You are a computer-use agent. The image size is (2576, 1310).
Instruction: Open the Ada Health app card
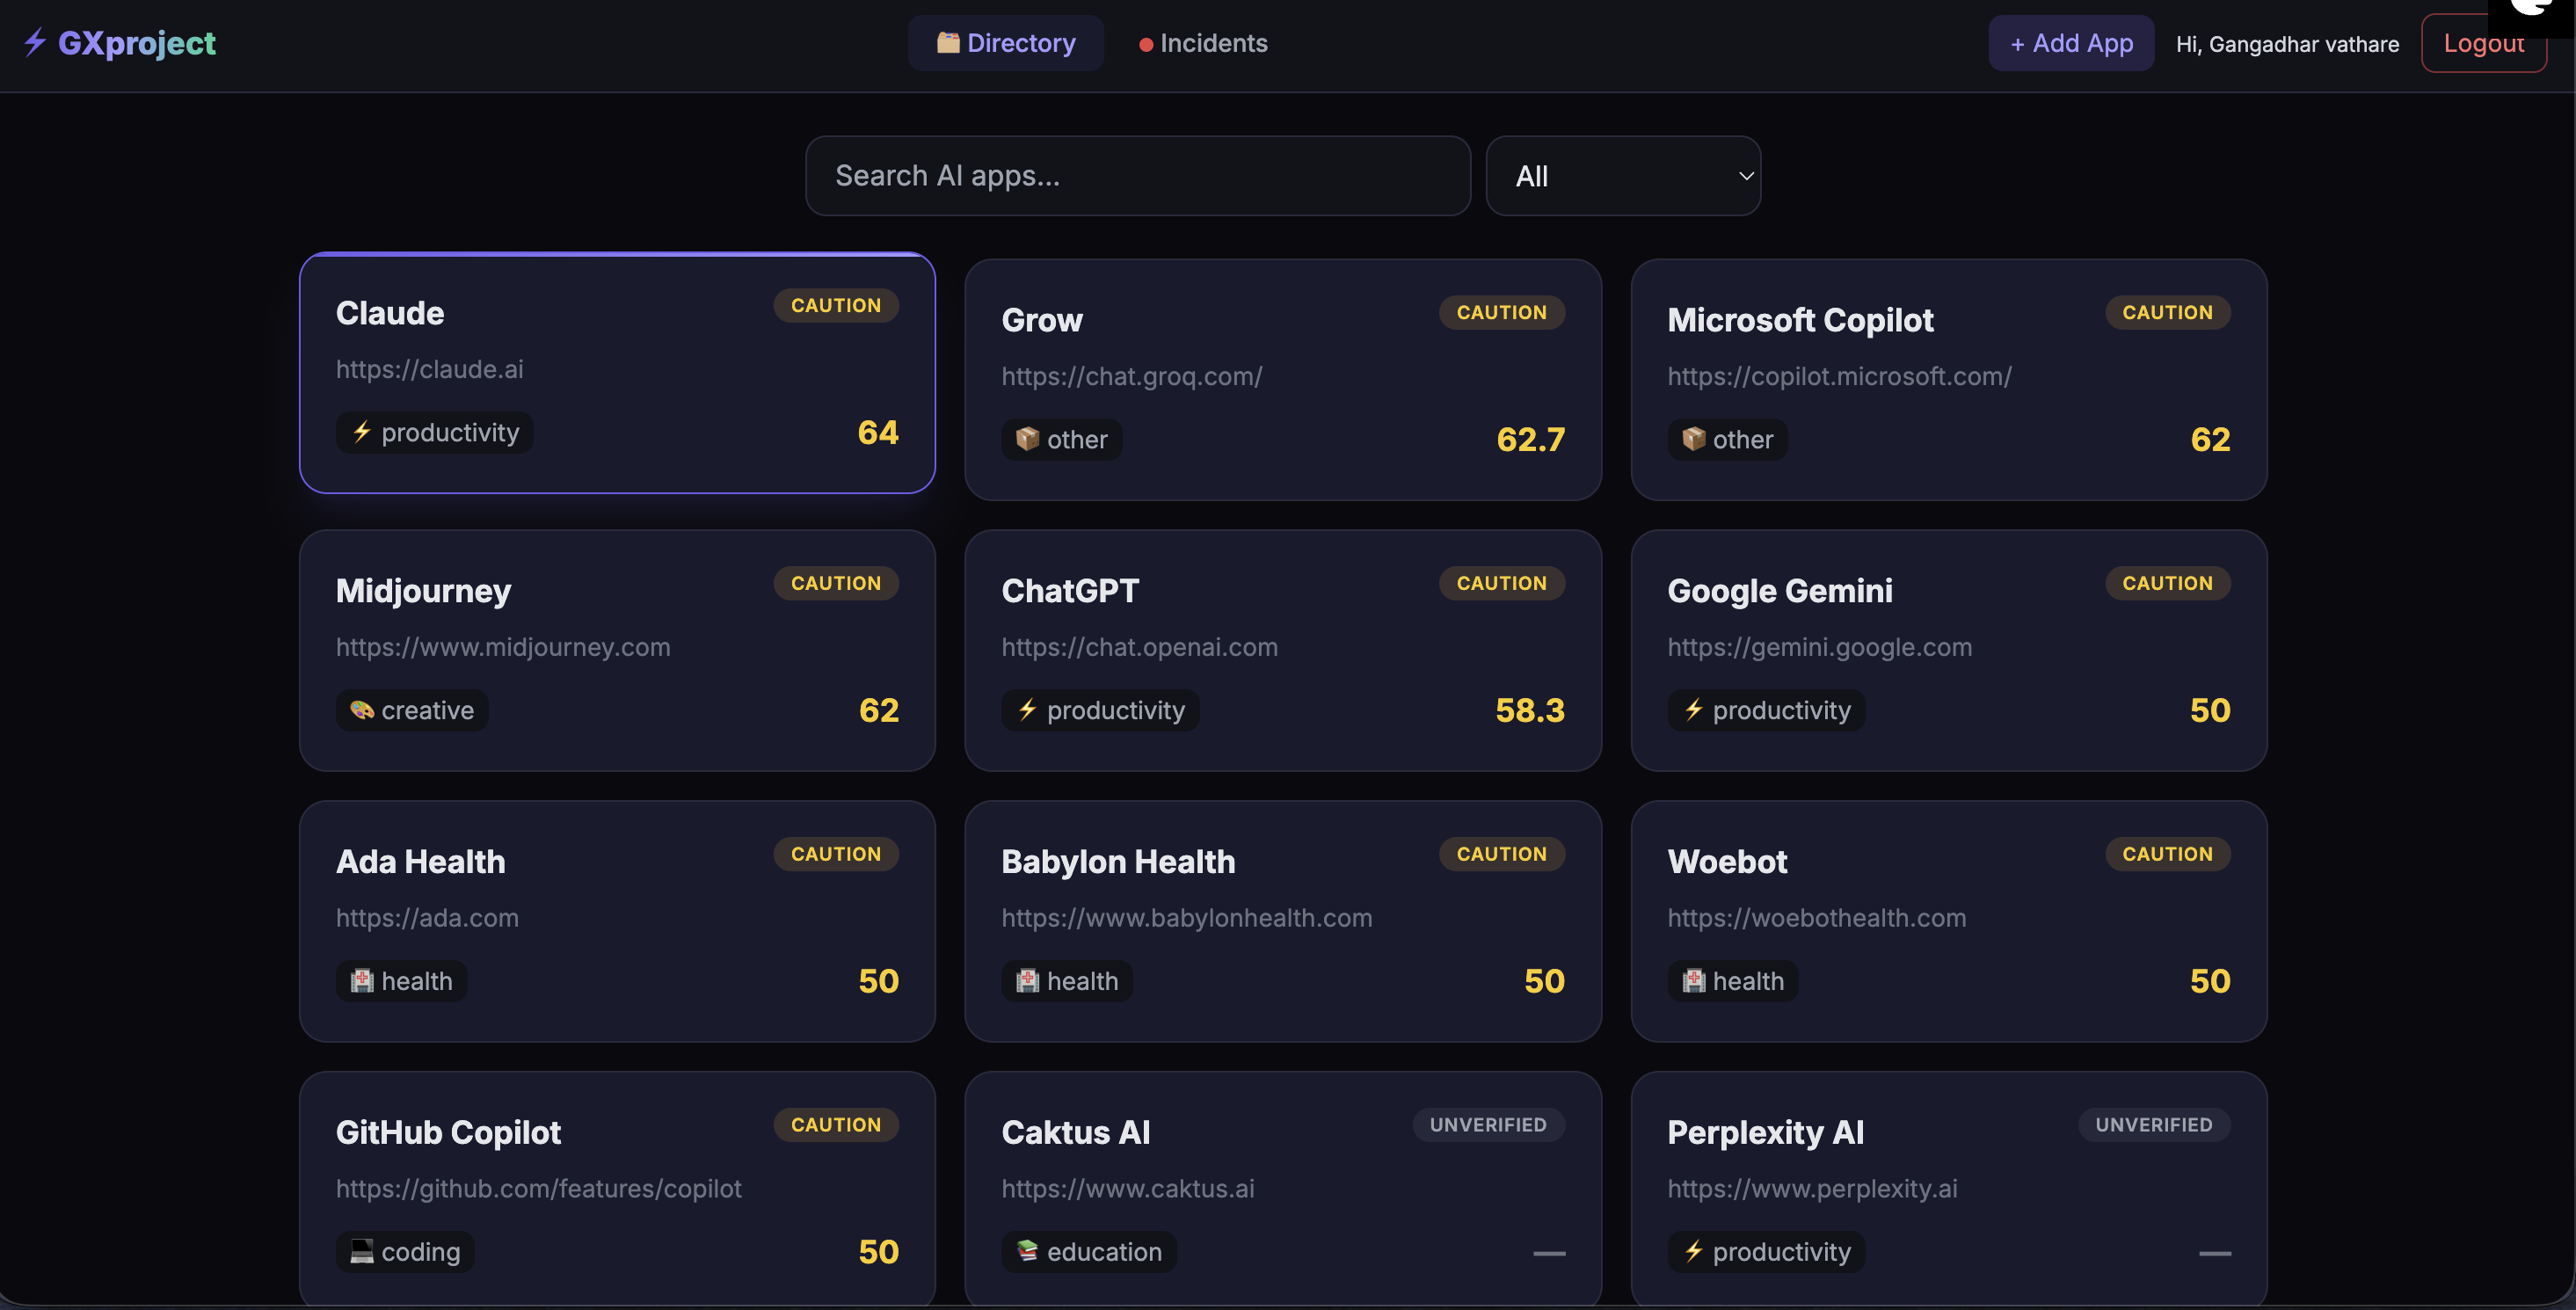coord(617,922)
